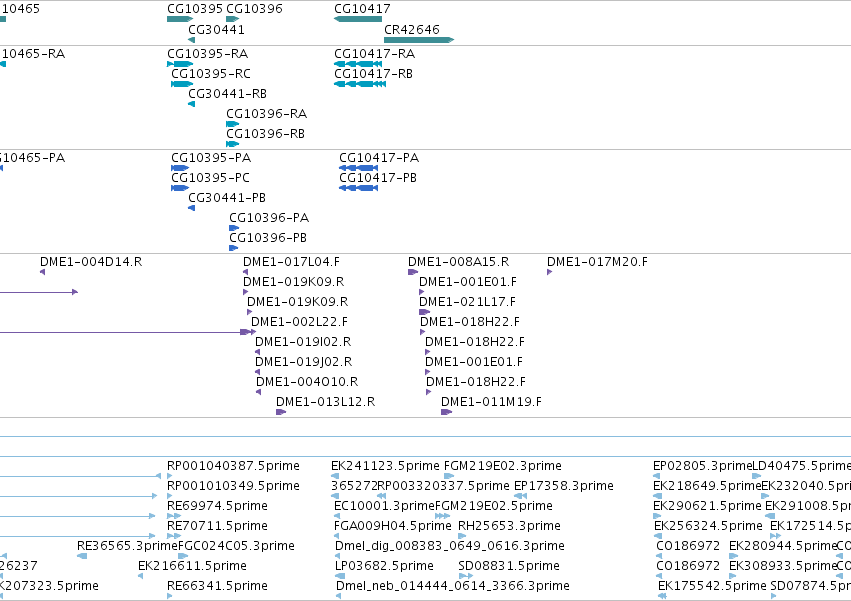851x601 pixels.
Task: Click the CR42646 gene arrow glyph
Action: (x=418, y=40)
